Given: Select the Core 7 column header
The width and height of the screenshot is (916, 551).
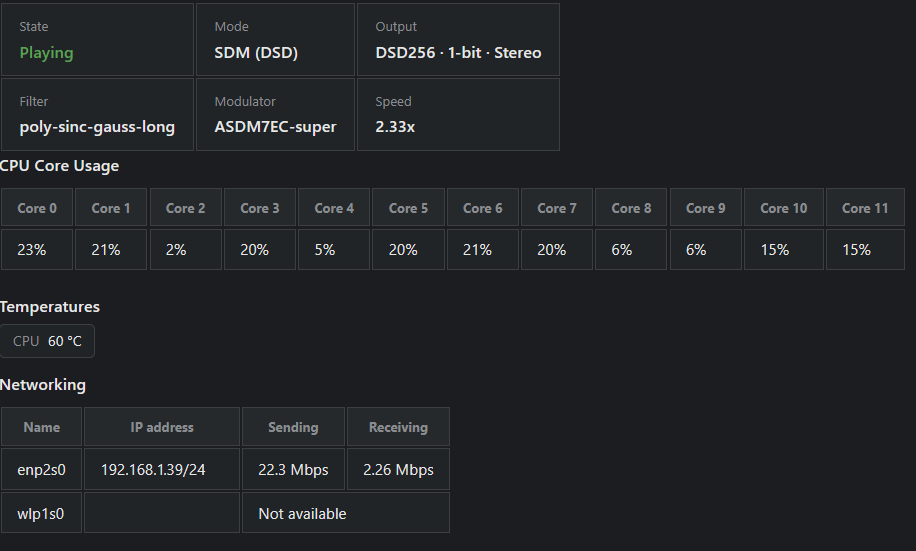Looking at the screenshot, I should tap(557, 207).
